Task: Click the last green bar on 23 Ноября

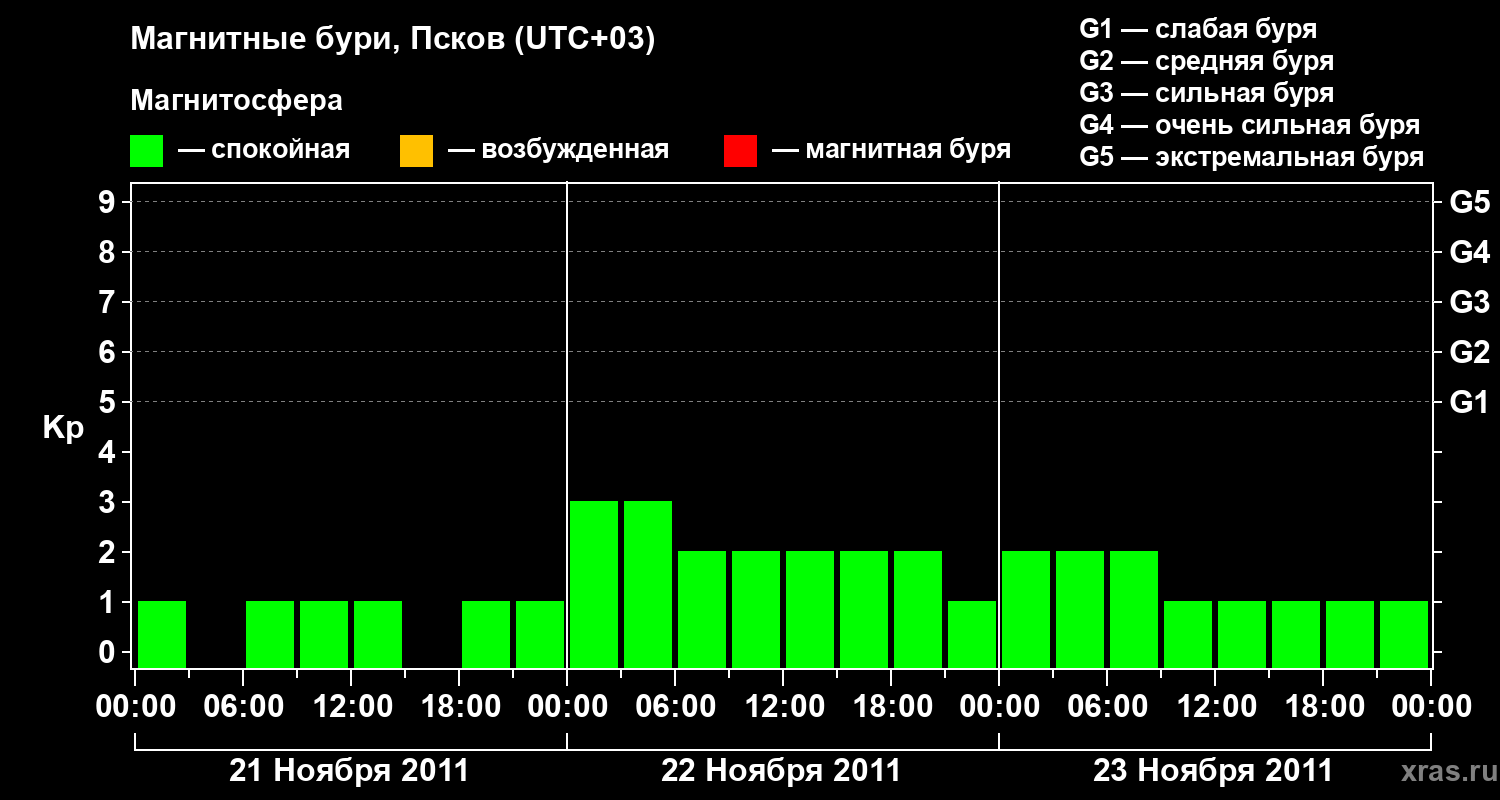Action: 1404,634
